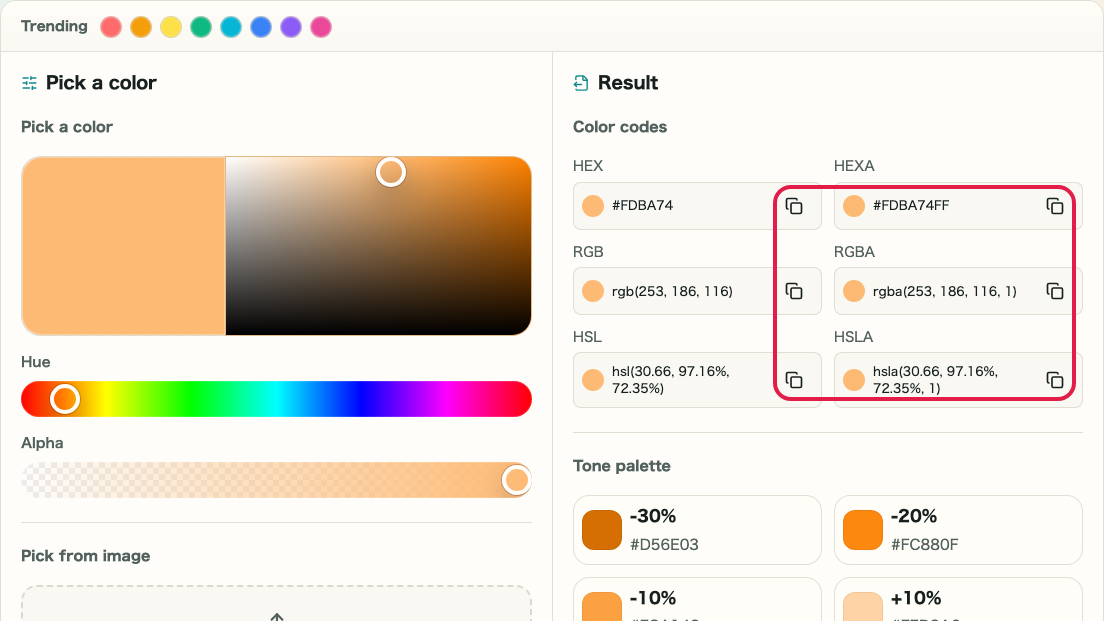Pick the -10% tone card
The width and height of the screenshot is (1104, 621).
(x=697, y=599)
